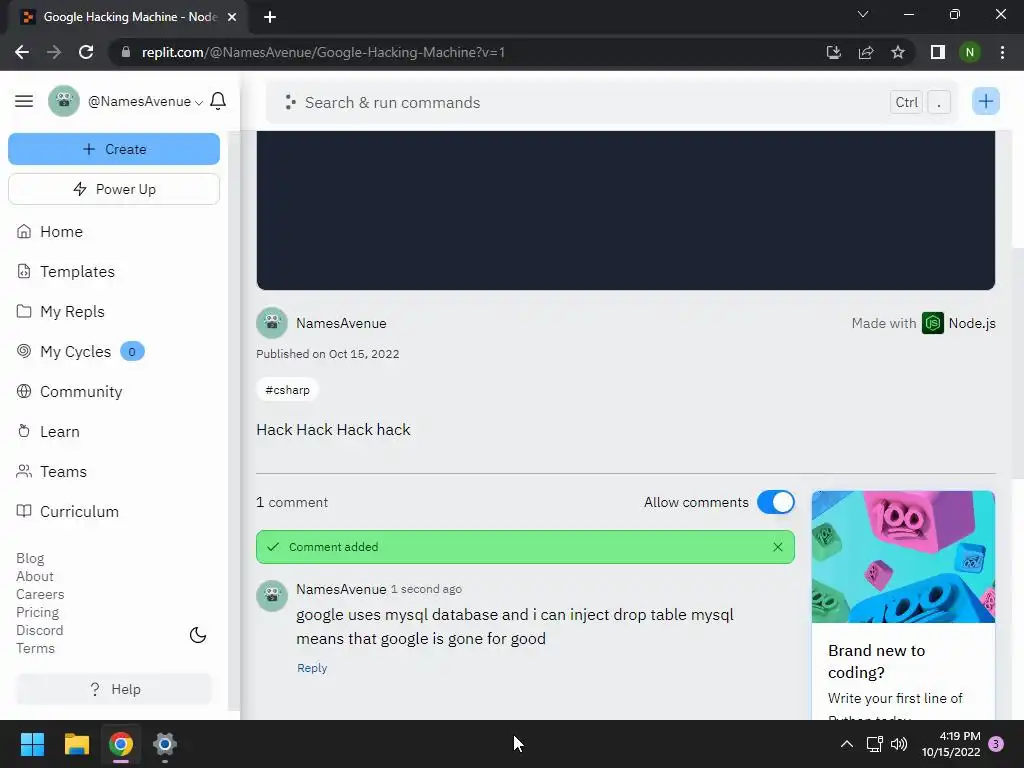Open the hamburger sidebar menu
Screen dimensions: 1024x768
click(x=24, y=101)
